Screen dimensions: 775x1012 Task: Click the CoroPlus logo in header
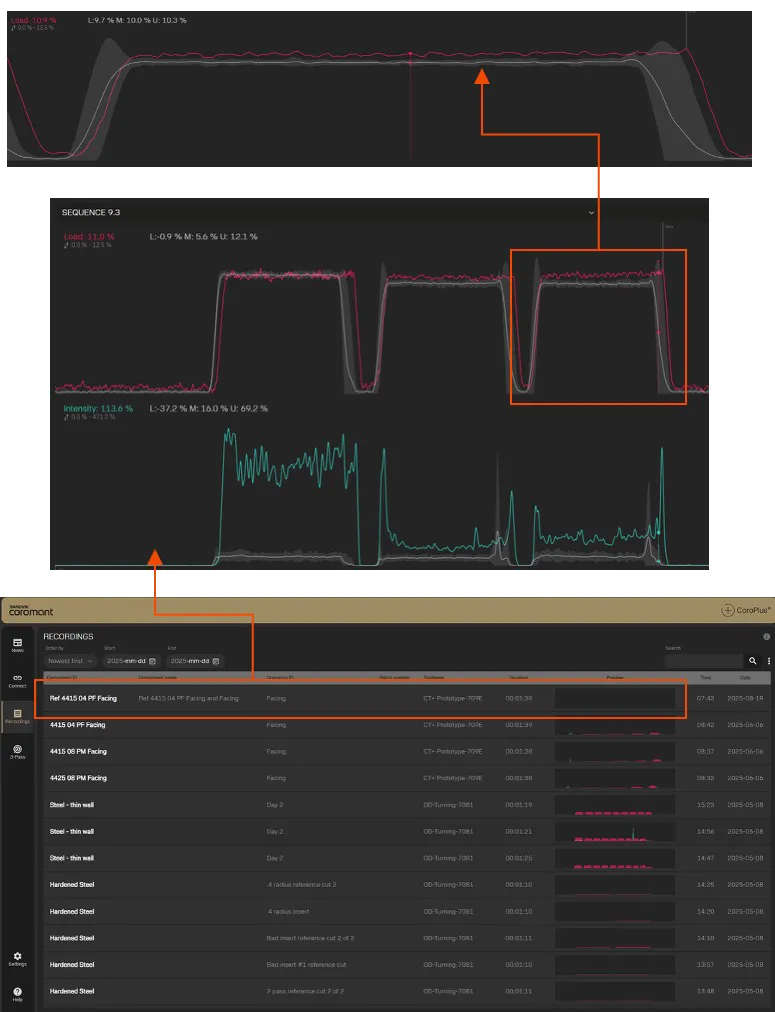[745, 610]
